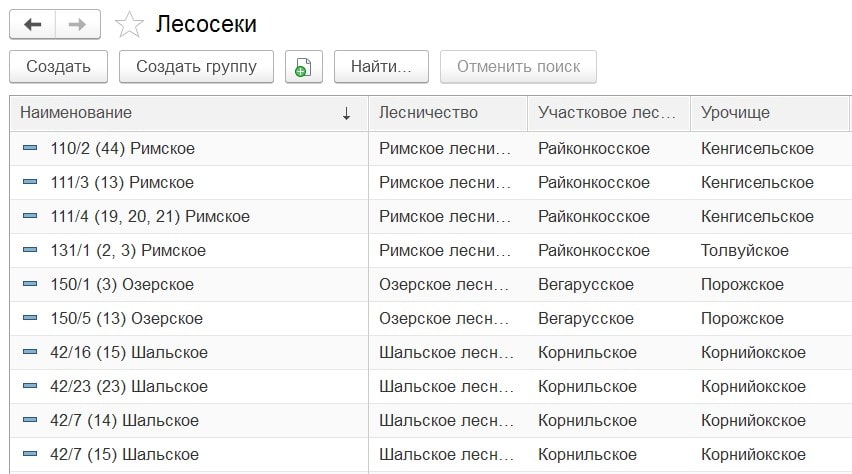
Task: Click the Урочище column header
Action: (x=769, y=113)
